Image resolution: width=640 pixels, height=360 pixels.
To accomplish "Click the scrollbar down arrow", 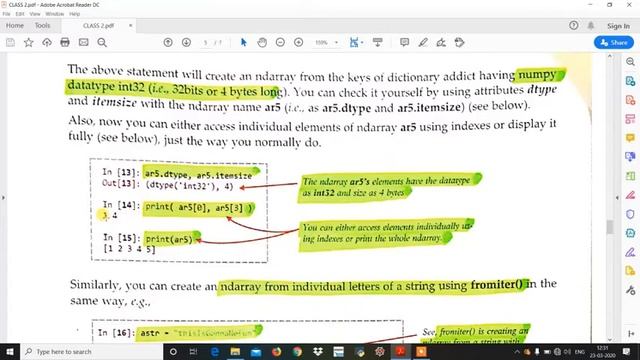I will [x=610, y=339].
